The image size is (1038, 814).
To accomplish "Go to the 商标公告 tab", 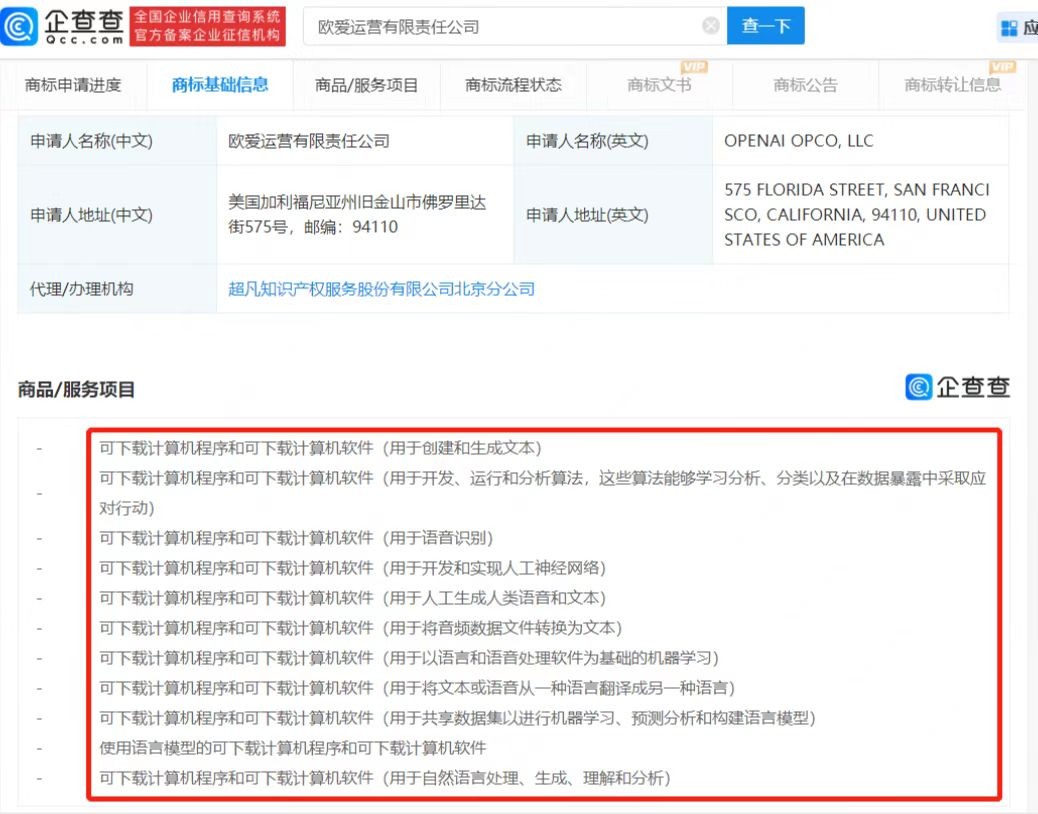I will tap(805, 85).
